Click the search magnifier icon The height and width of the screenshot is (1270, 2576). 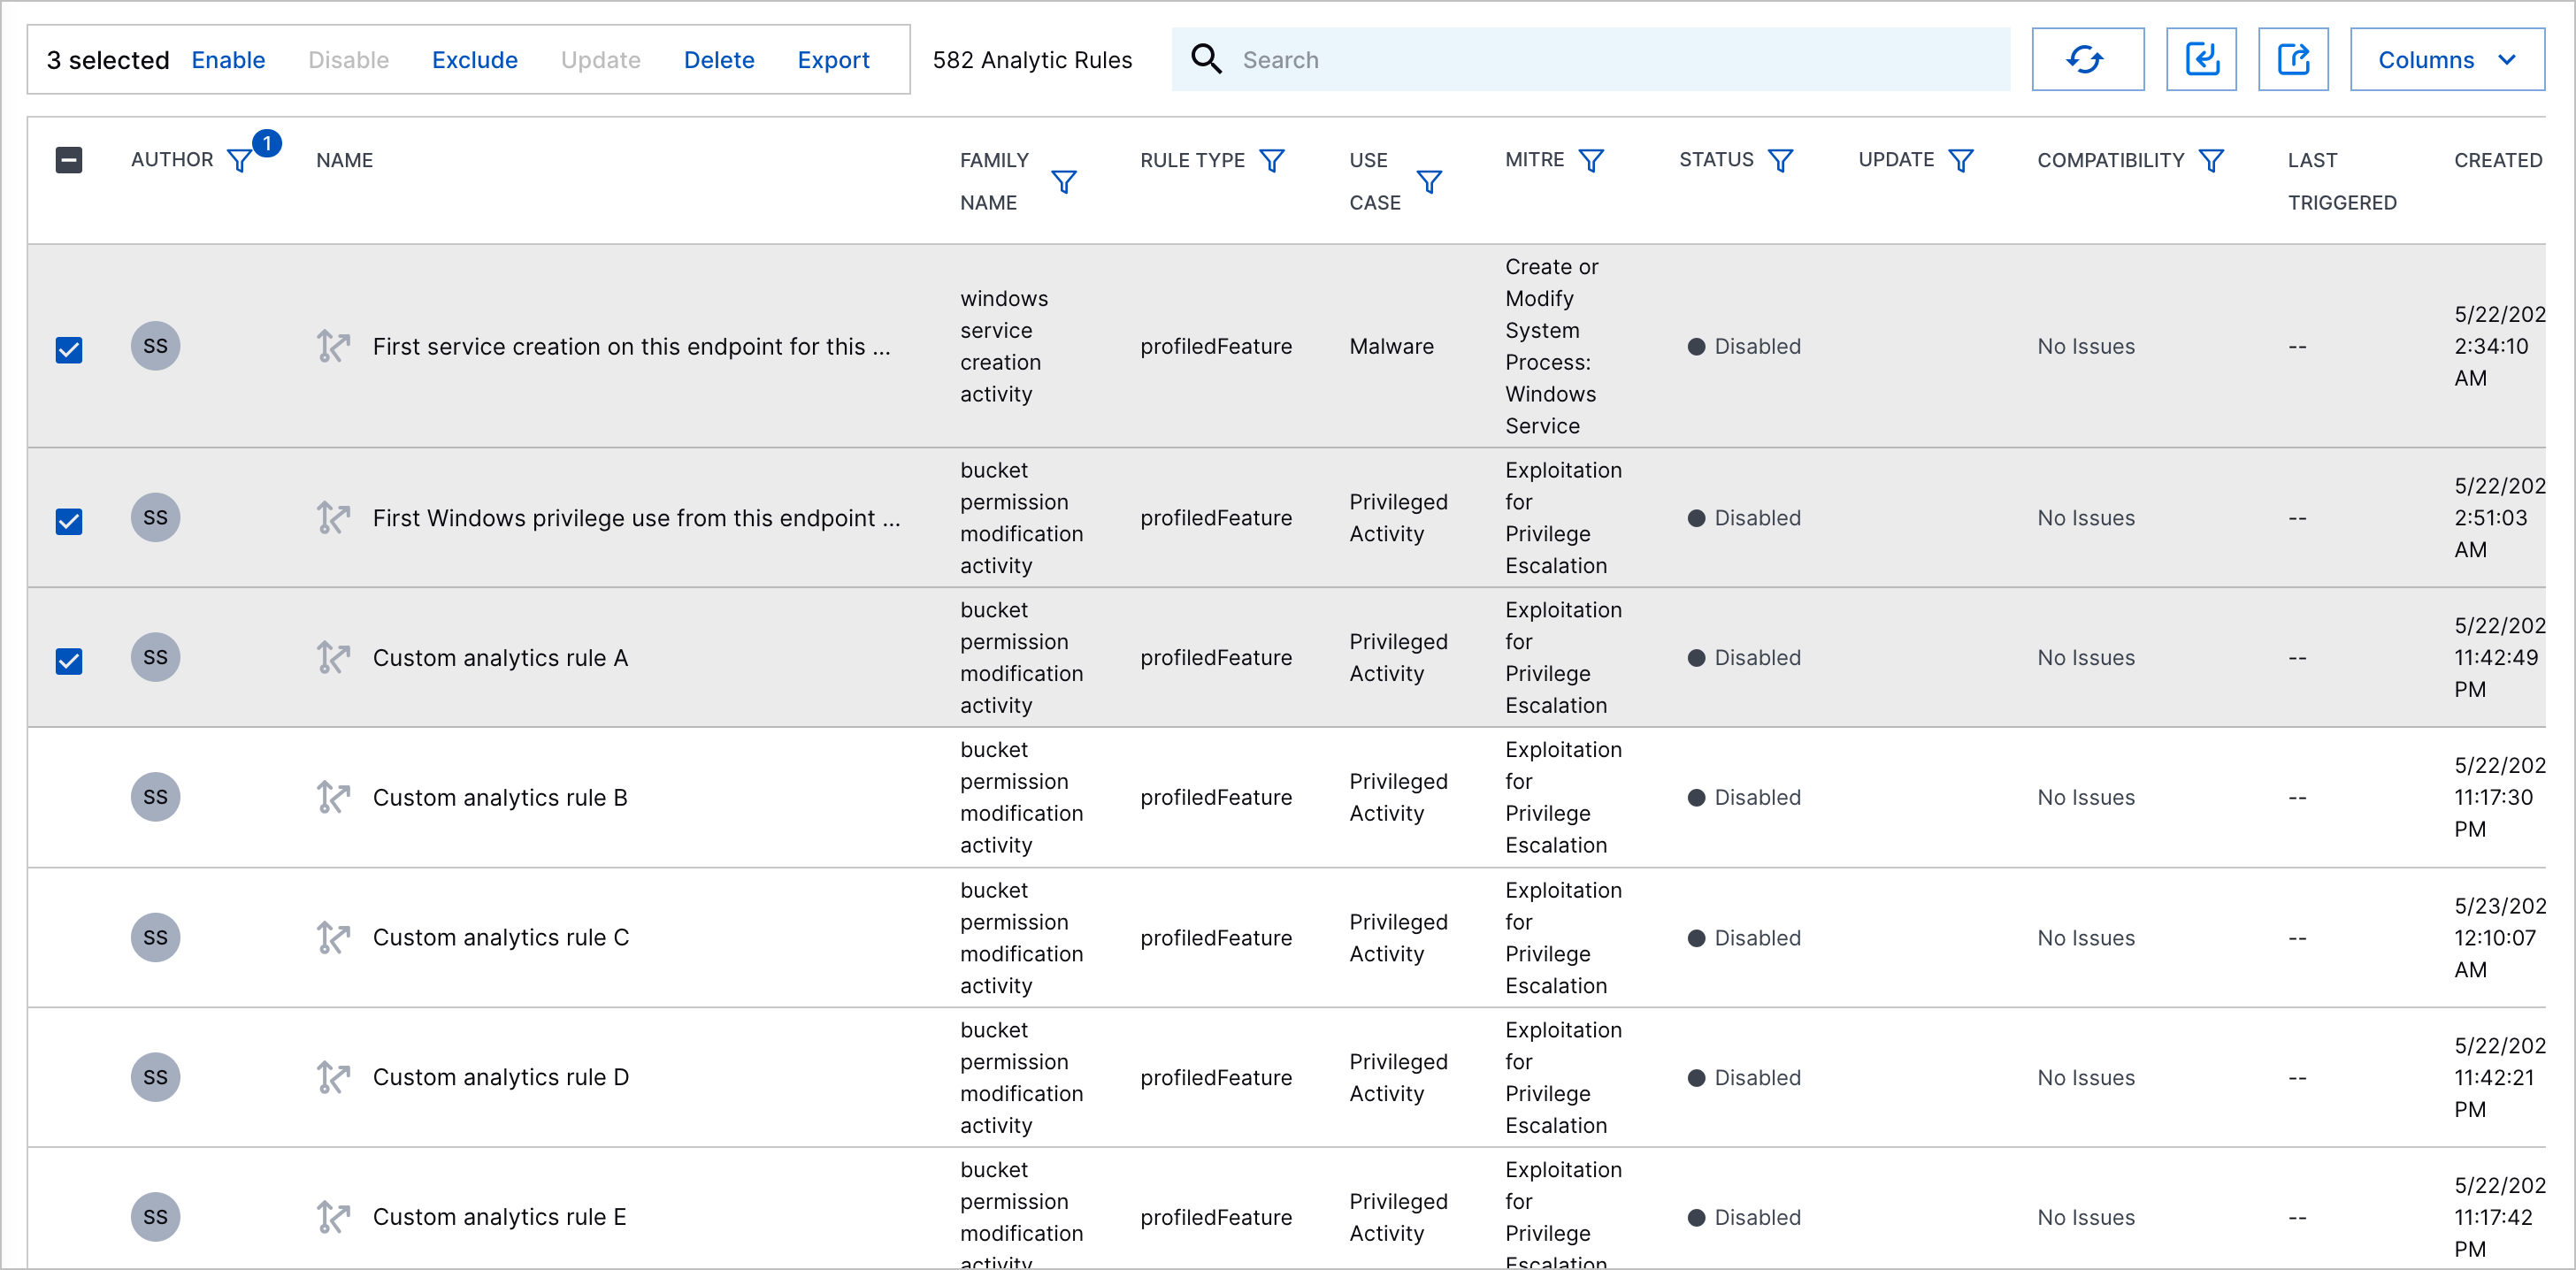[x=1207, y=60]
